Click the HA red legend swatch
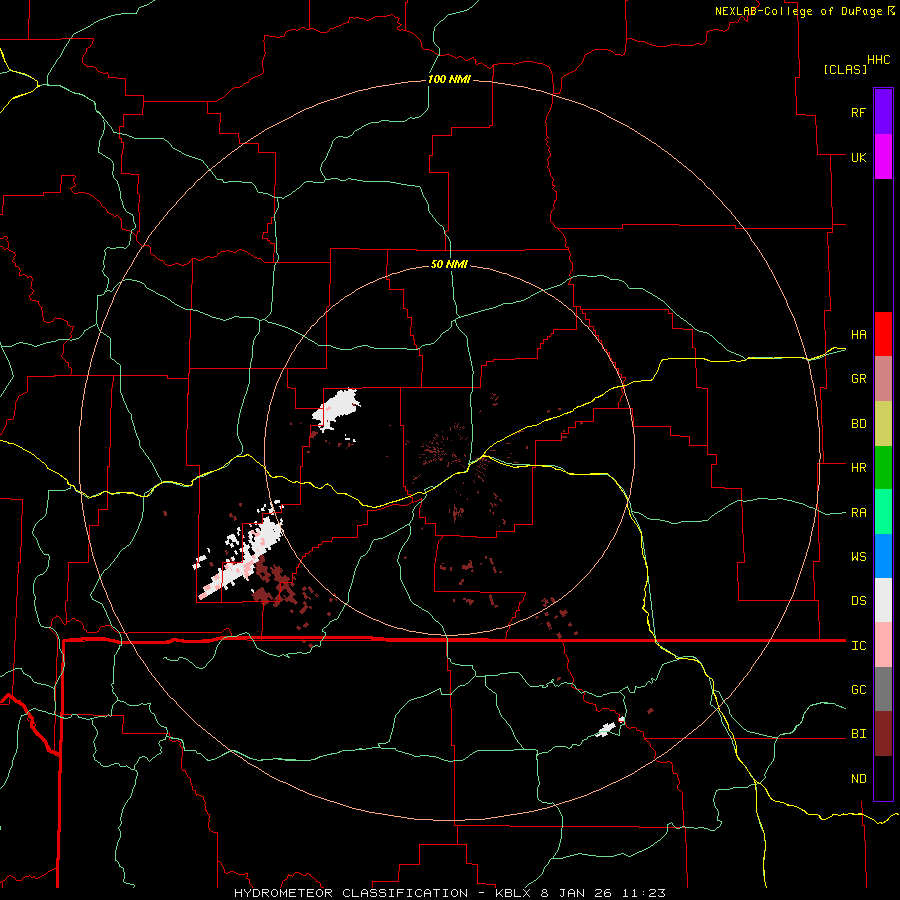The image size is (900, 900). [x=883, y=334]
